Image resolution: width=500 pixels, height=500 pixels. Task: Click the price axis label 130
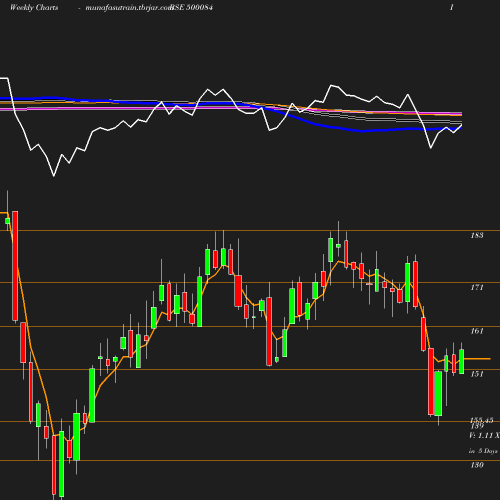coord(477,465)
